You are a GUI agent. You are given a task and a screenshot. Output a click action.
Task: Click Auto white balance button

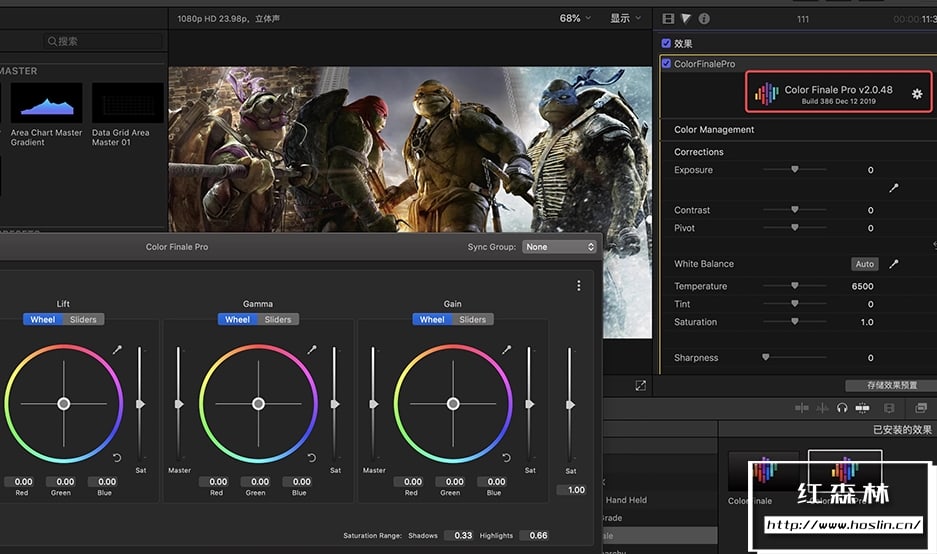(865, 264)
